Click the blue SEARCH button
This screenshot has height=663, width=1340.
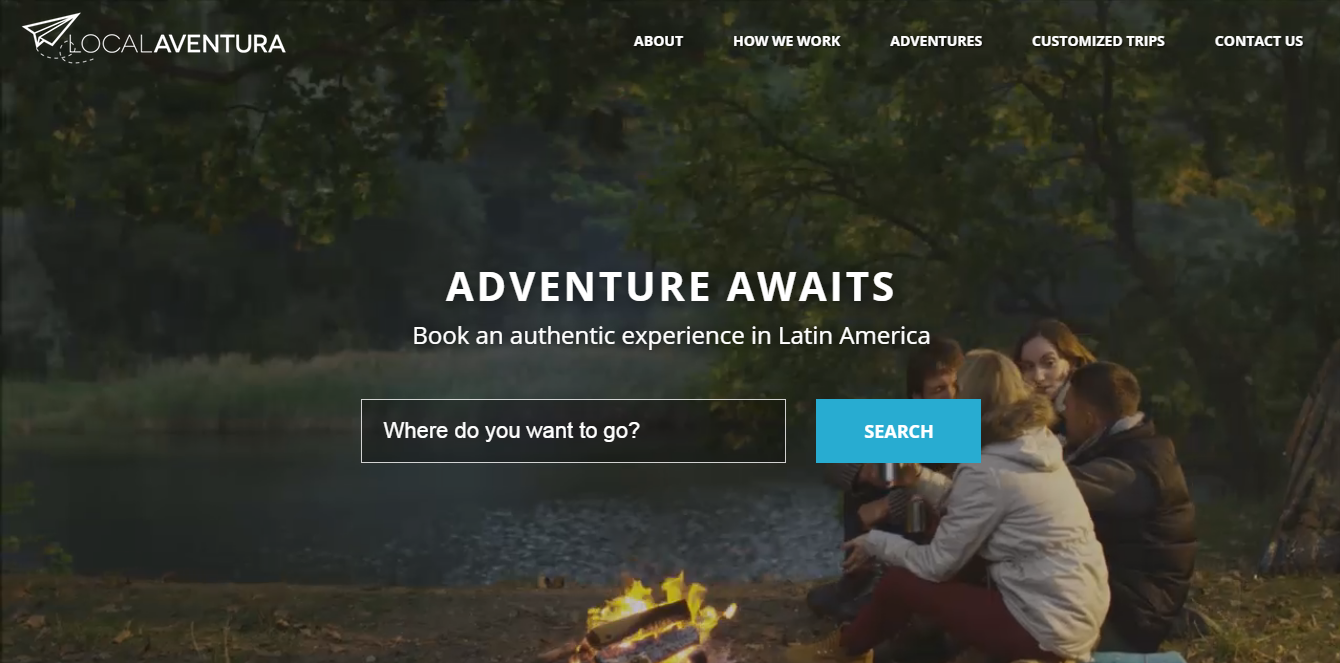(x=898, y=431)
